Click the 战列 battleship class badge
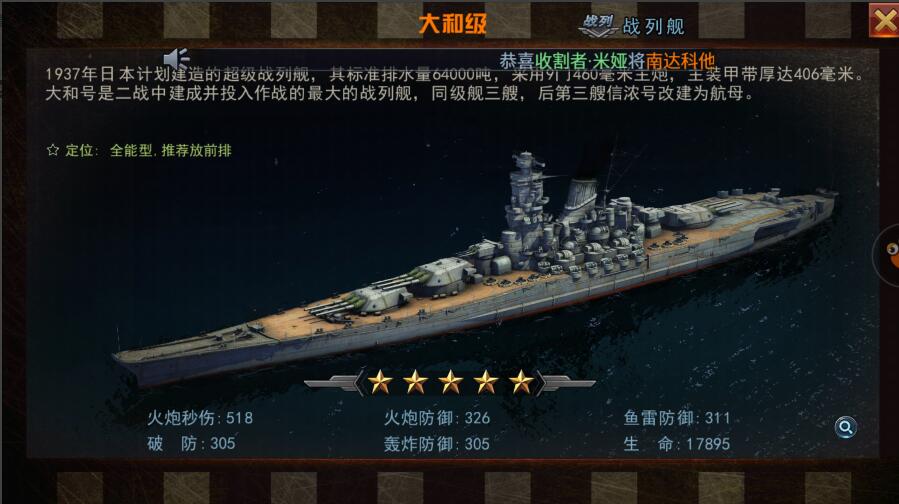This screenshot has height=504, width=899. pos(598,25)
